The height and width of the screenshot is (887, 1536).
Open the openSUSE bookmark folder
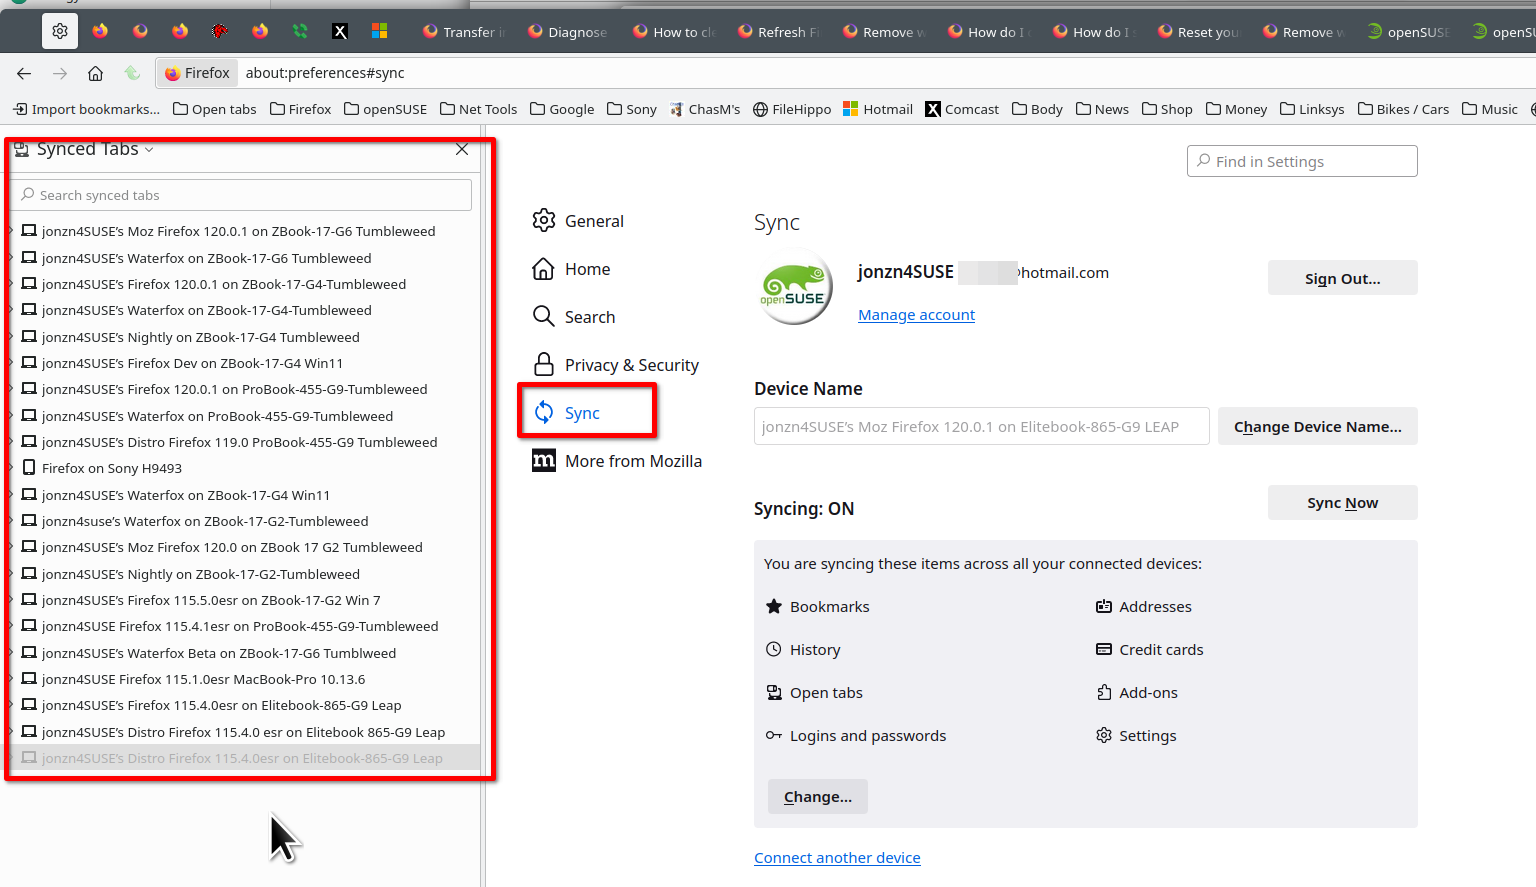(x=385, y=109)
